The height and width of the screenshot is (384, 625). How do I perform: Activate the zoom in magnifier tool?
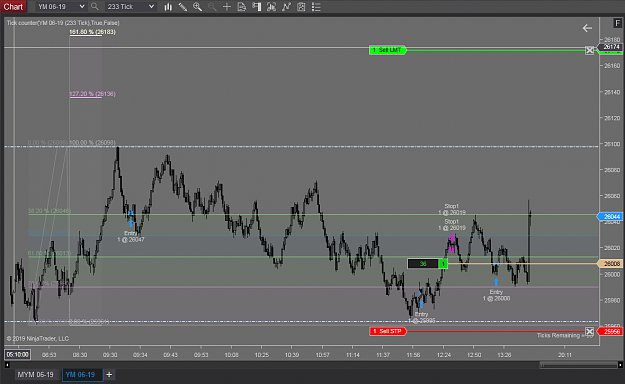pyautogui.click(x=197, y=7)
